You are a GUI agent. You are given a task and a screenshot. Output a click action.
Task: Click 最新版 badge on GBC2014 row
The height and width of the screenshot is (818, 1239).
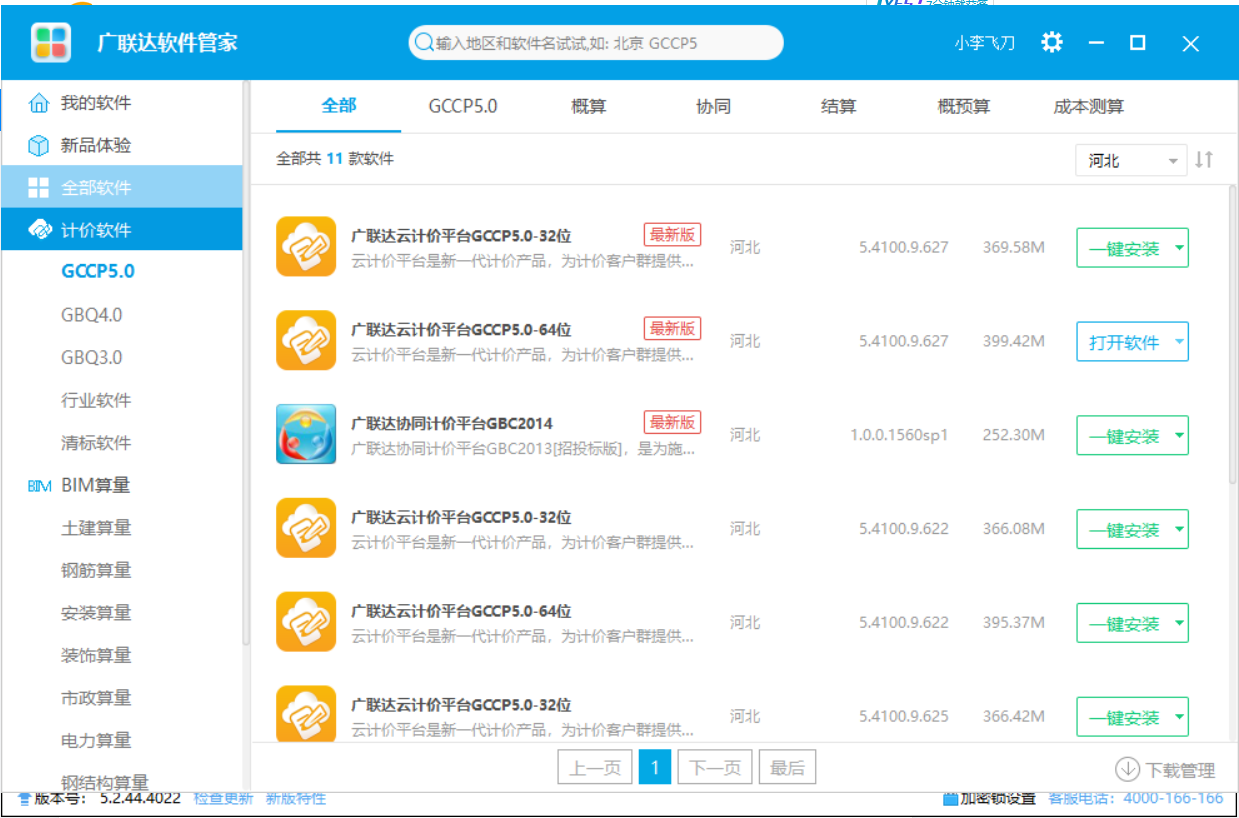point(672,422)
